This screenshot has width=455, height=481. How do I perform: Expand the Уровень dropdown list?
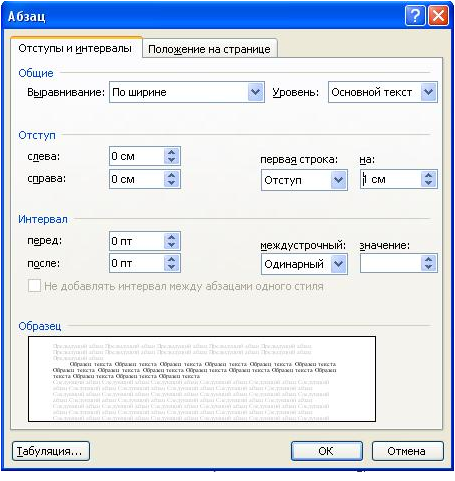[429, 92]
